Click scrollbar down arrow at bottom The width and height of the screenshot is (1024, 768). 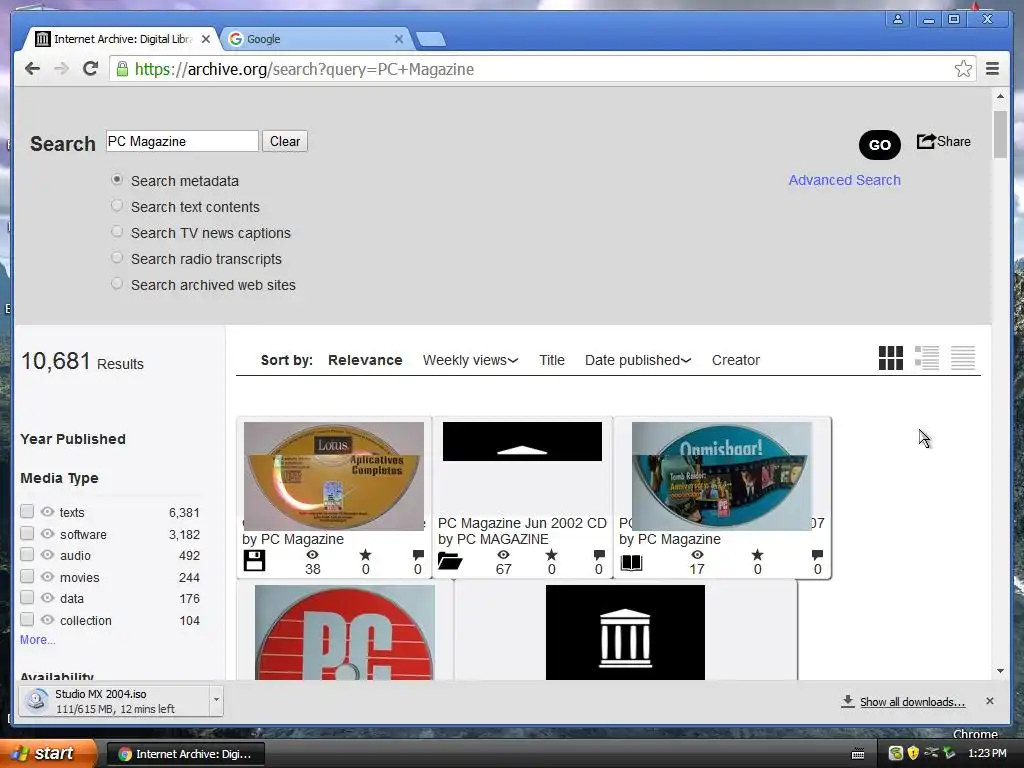coord(1000,671)
